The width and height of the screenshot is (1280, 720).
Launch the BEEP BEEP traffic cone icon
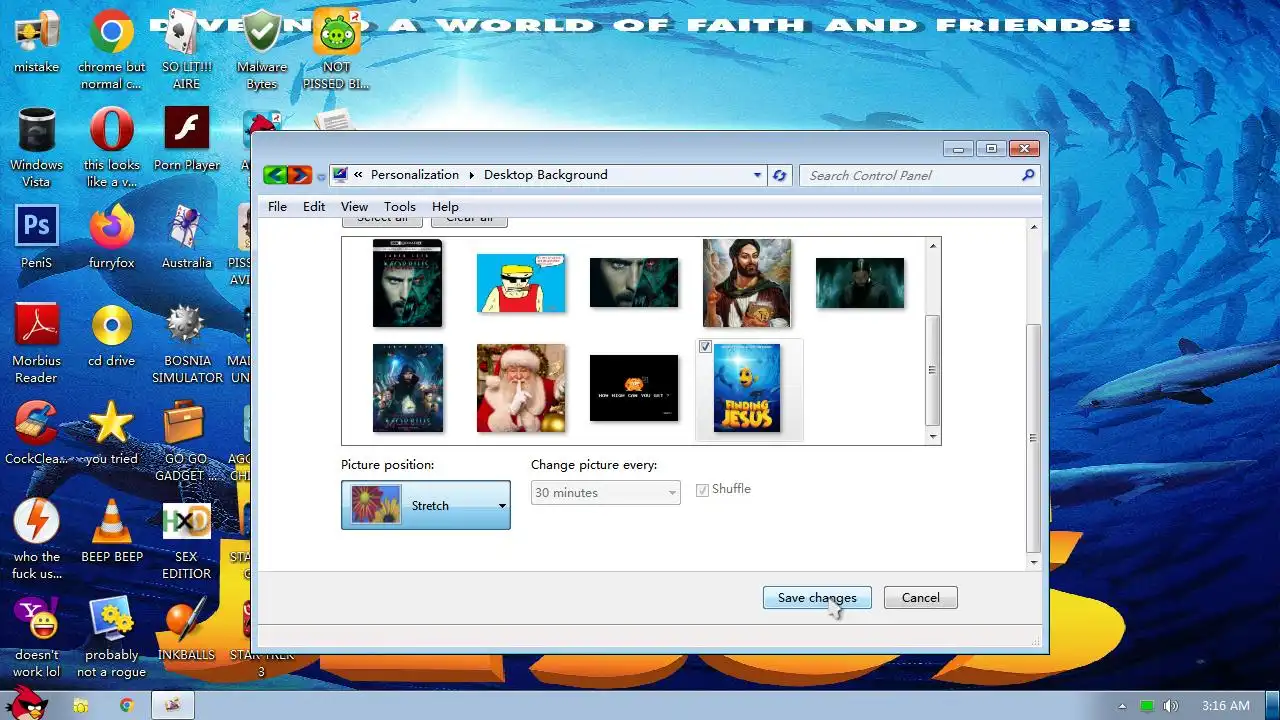pyautogui.click(x=111, y=530)
